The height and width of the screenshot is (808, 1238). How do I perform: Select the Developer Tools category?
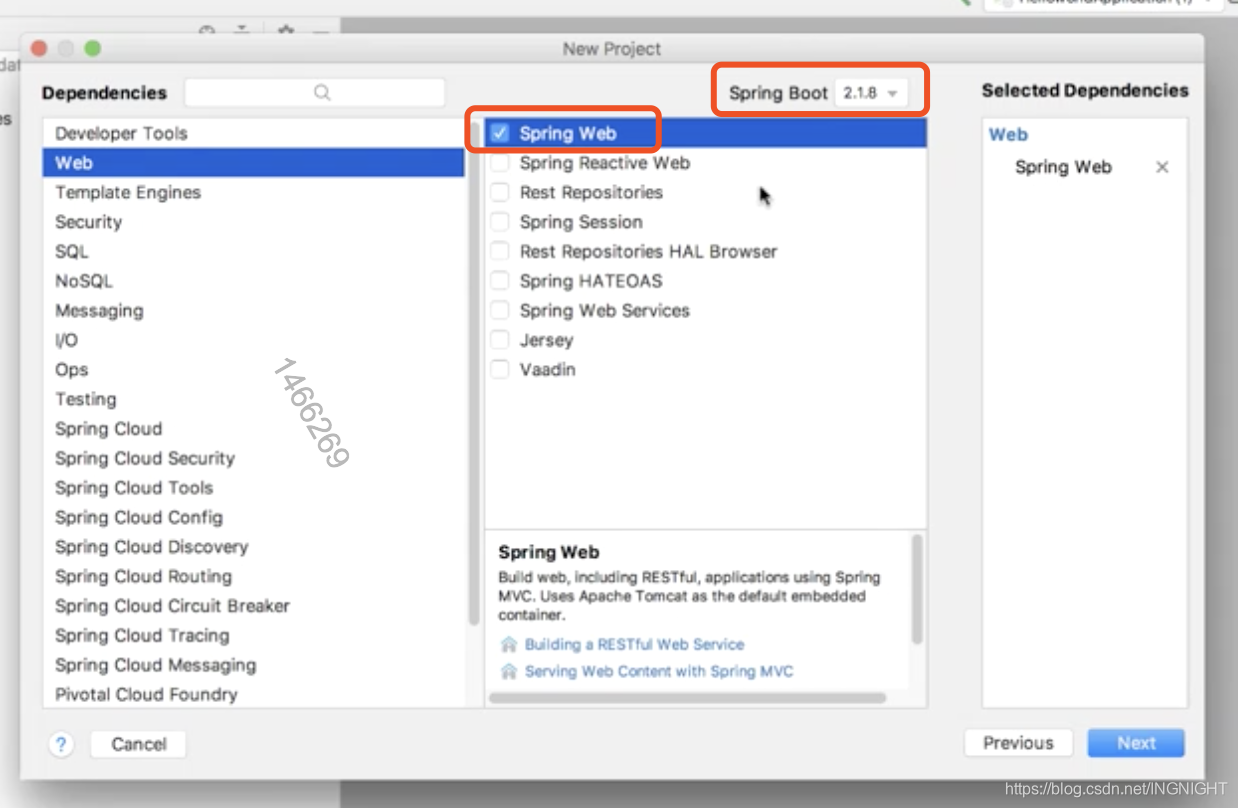coord(254,133)
